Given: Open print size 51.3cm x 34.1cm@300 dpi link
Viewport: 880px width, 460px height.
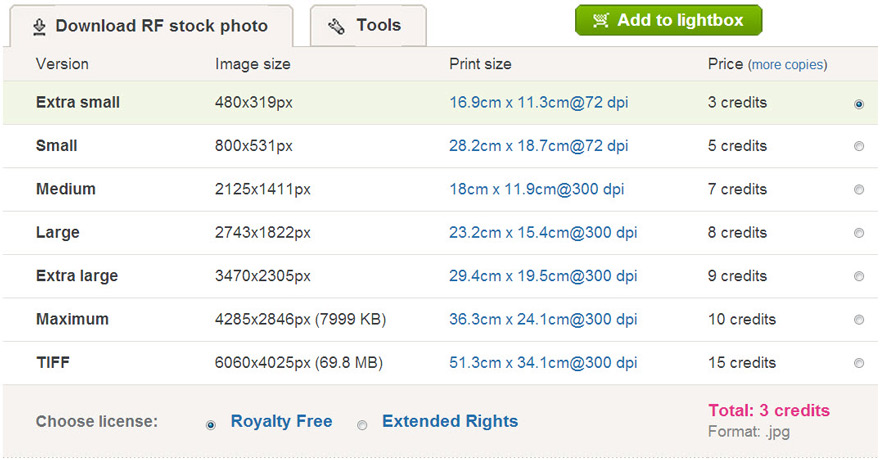Looking at the screenshot, I should click(543, 363).
